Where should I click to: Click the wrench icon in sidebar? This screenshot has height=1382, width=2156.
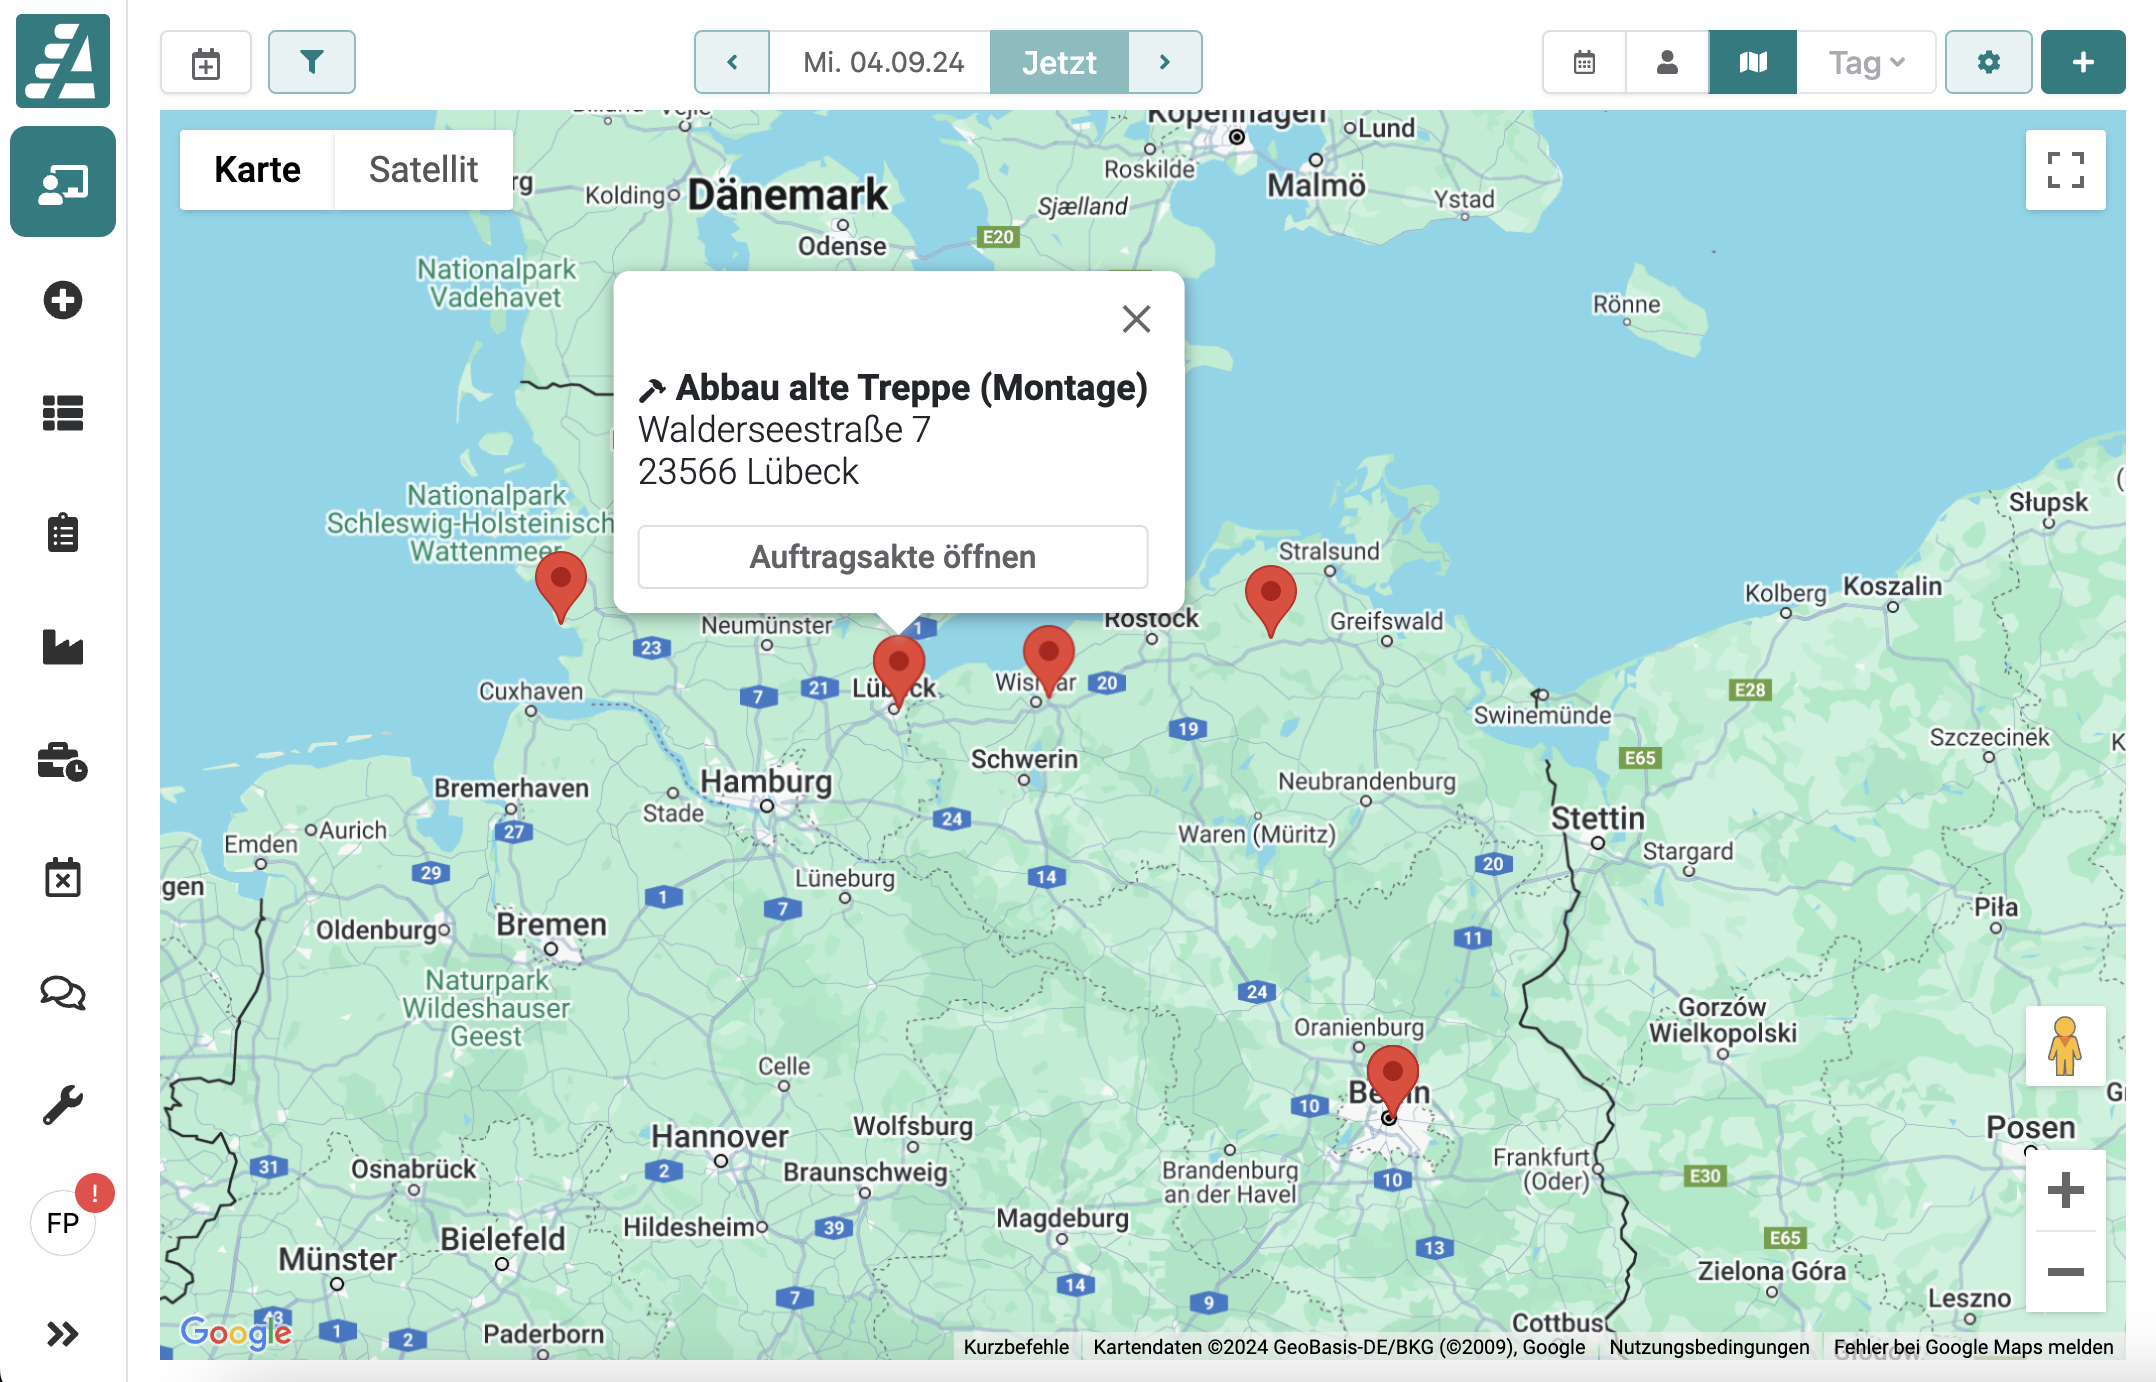(63, 1105)
